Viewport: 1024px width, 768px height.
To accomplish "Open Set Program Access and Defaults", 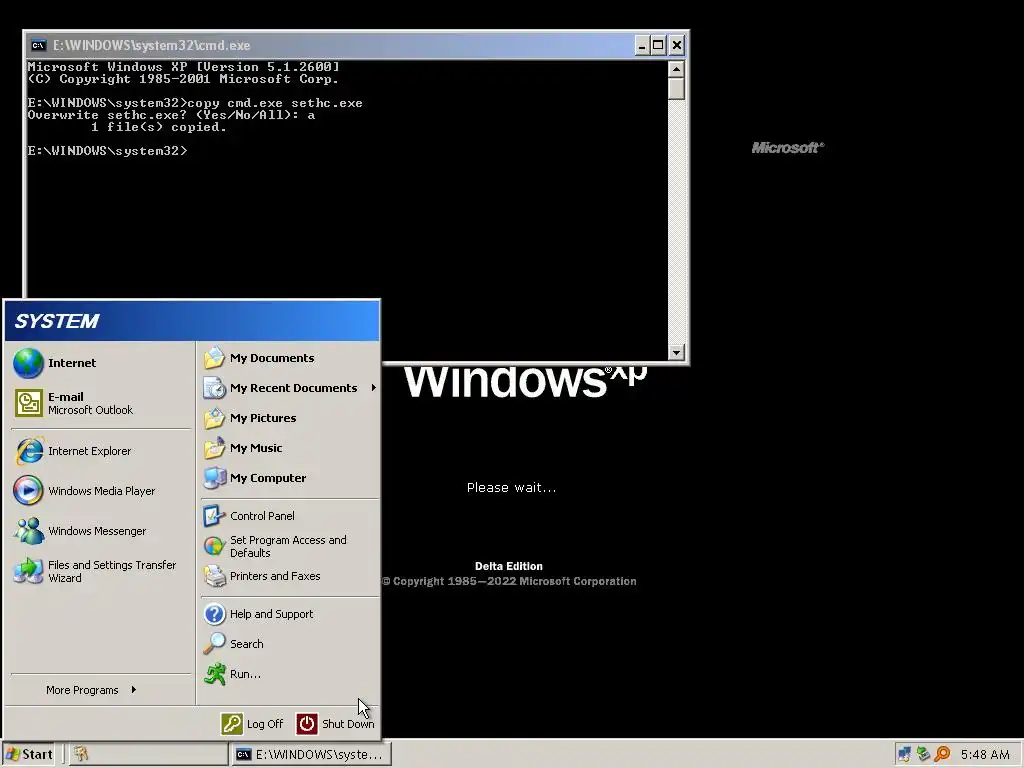I will (290, 546).
